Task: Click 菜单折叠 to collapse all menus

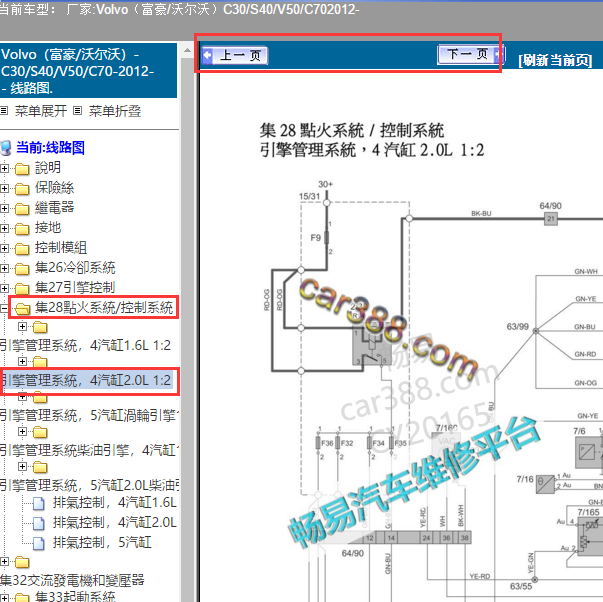Action: (x=115, y=111)
